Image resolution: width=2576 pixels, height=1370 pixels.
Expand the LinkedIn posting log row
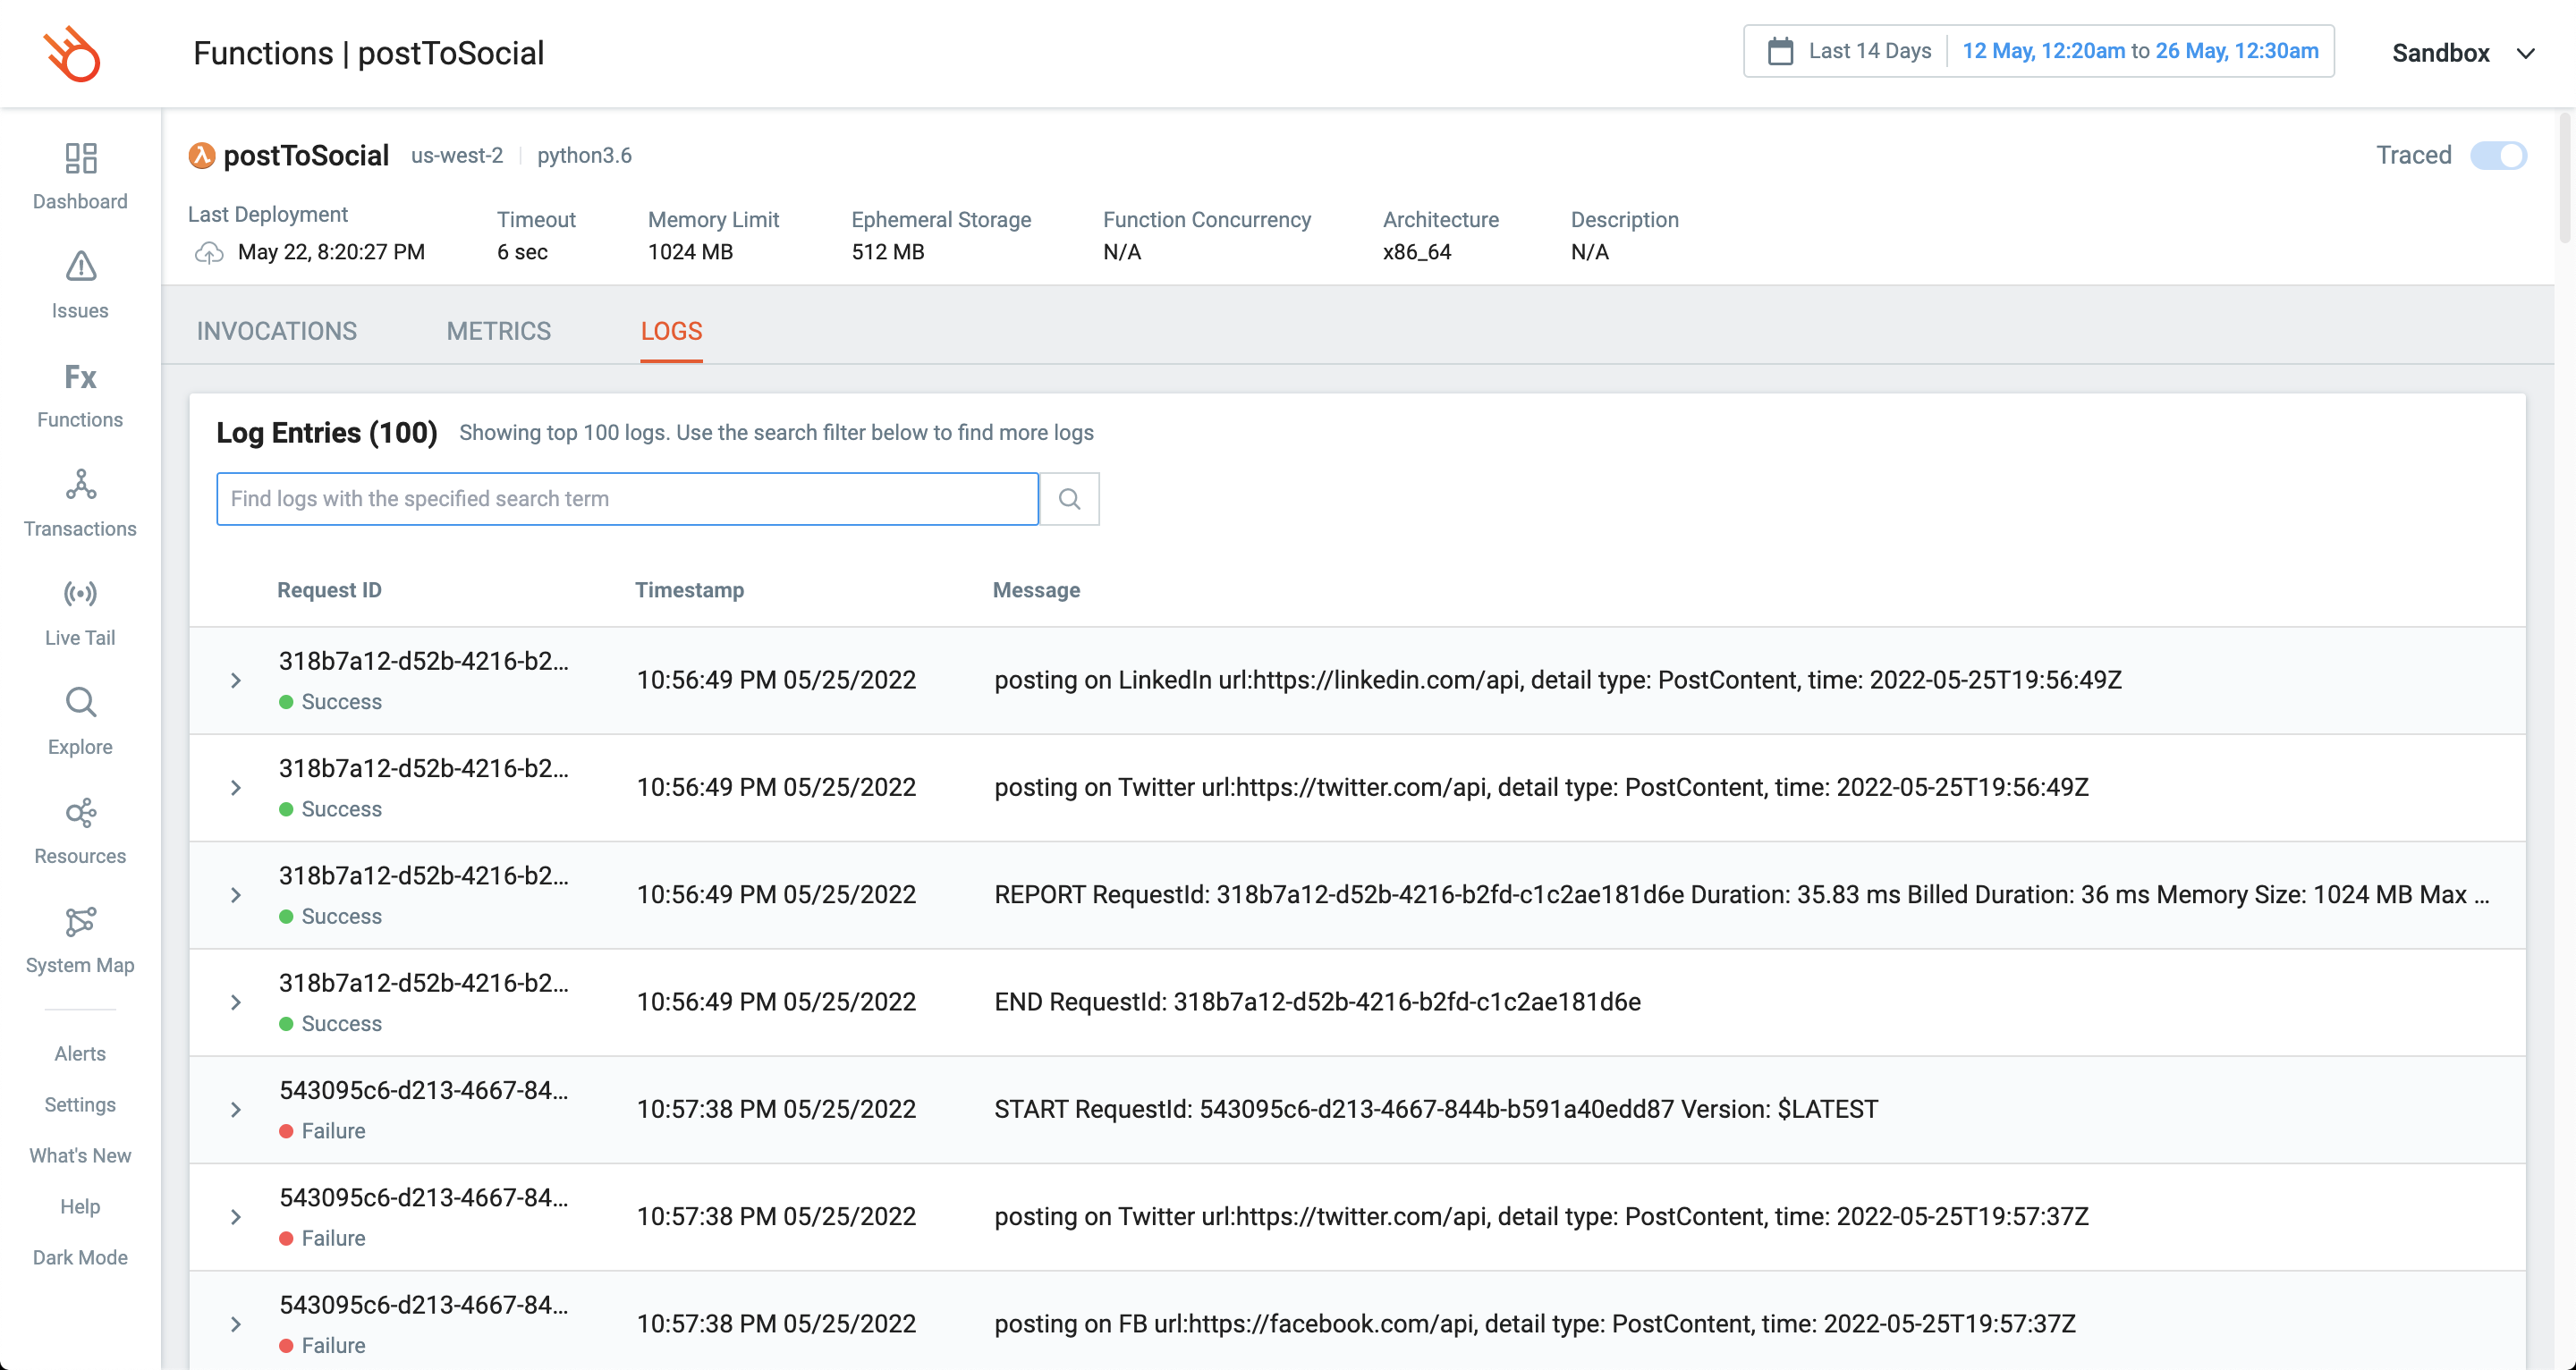tap(236, 681)
